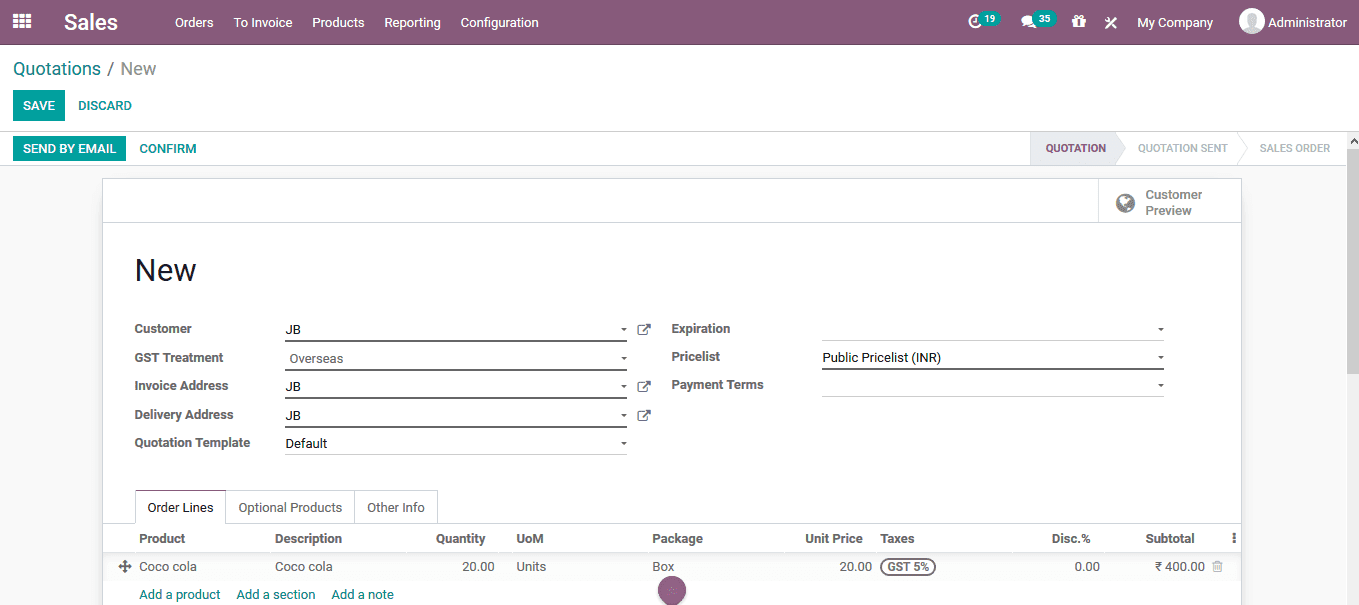Image resolution: width=1359 pixels, height=605 pixels.
Task: Expand the Invoice Address dropdown
Action: pyautogui.click(x=623, y=387)
